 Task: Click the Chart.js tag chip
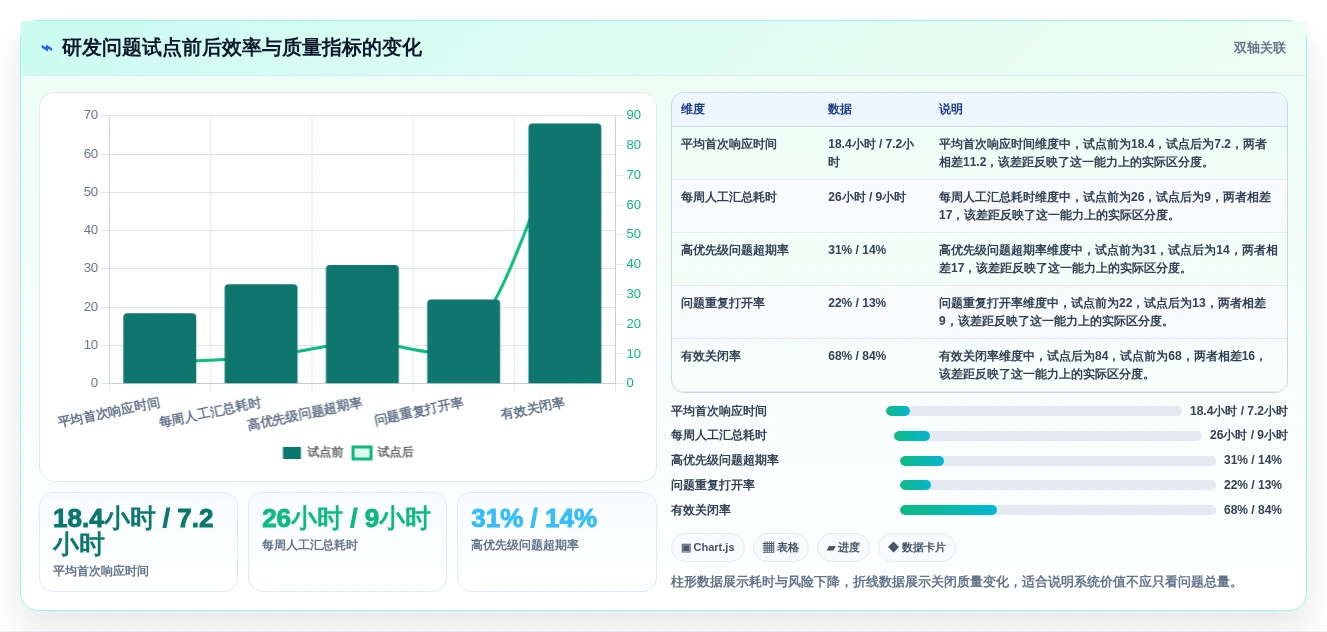pos(708,547)
